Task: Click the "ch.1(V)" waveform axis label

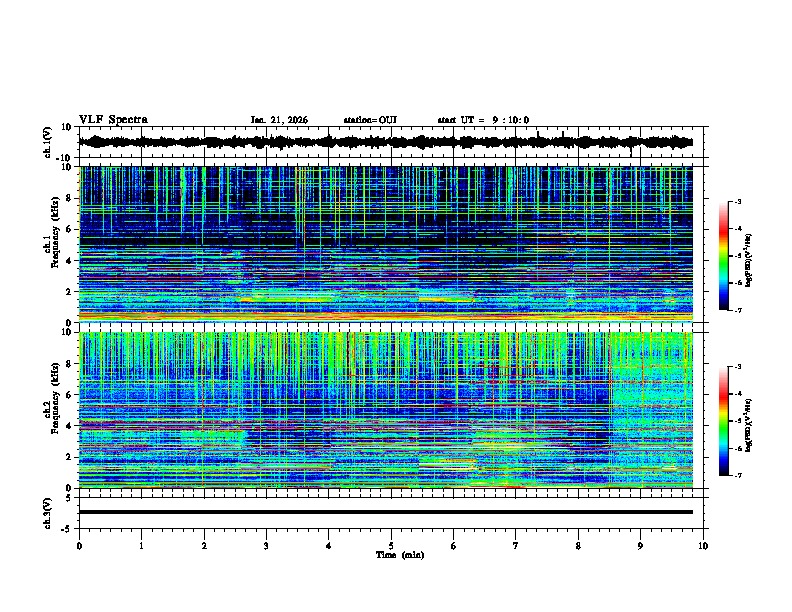Action: (49, 142)
